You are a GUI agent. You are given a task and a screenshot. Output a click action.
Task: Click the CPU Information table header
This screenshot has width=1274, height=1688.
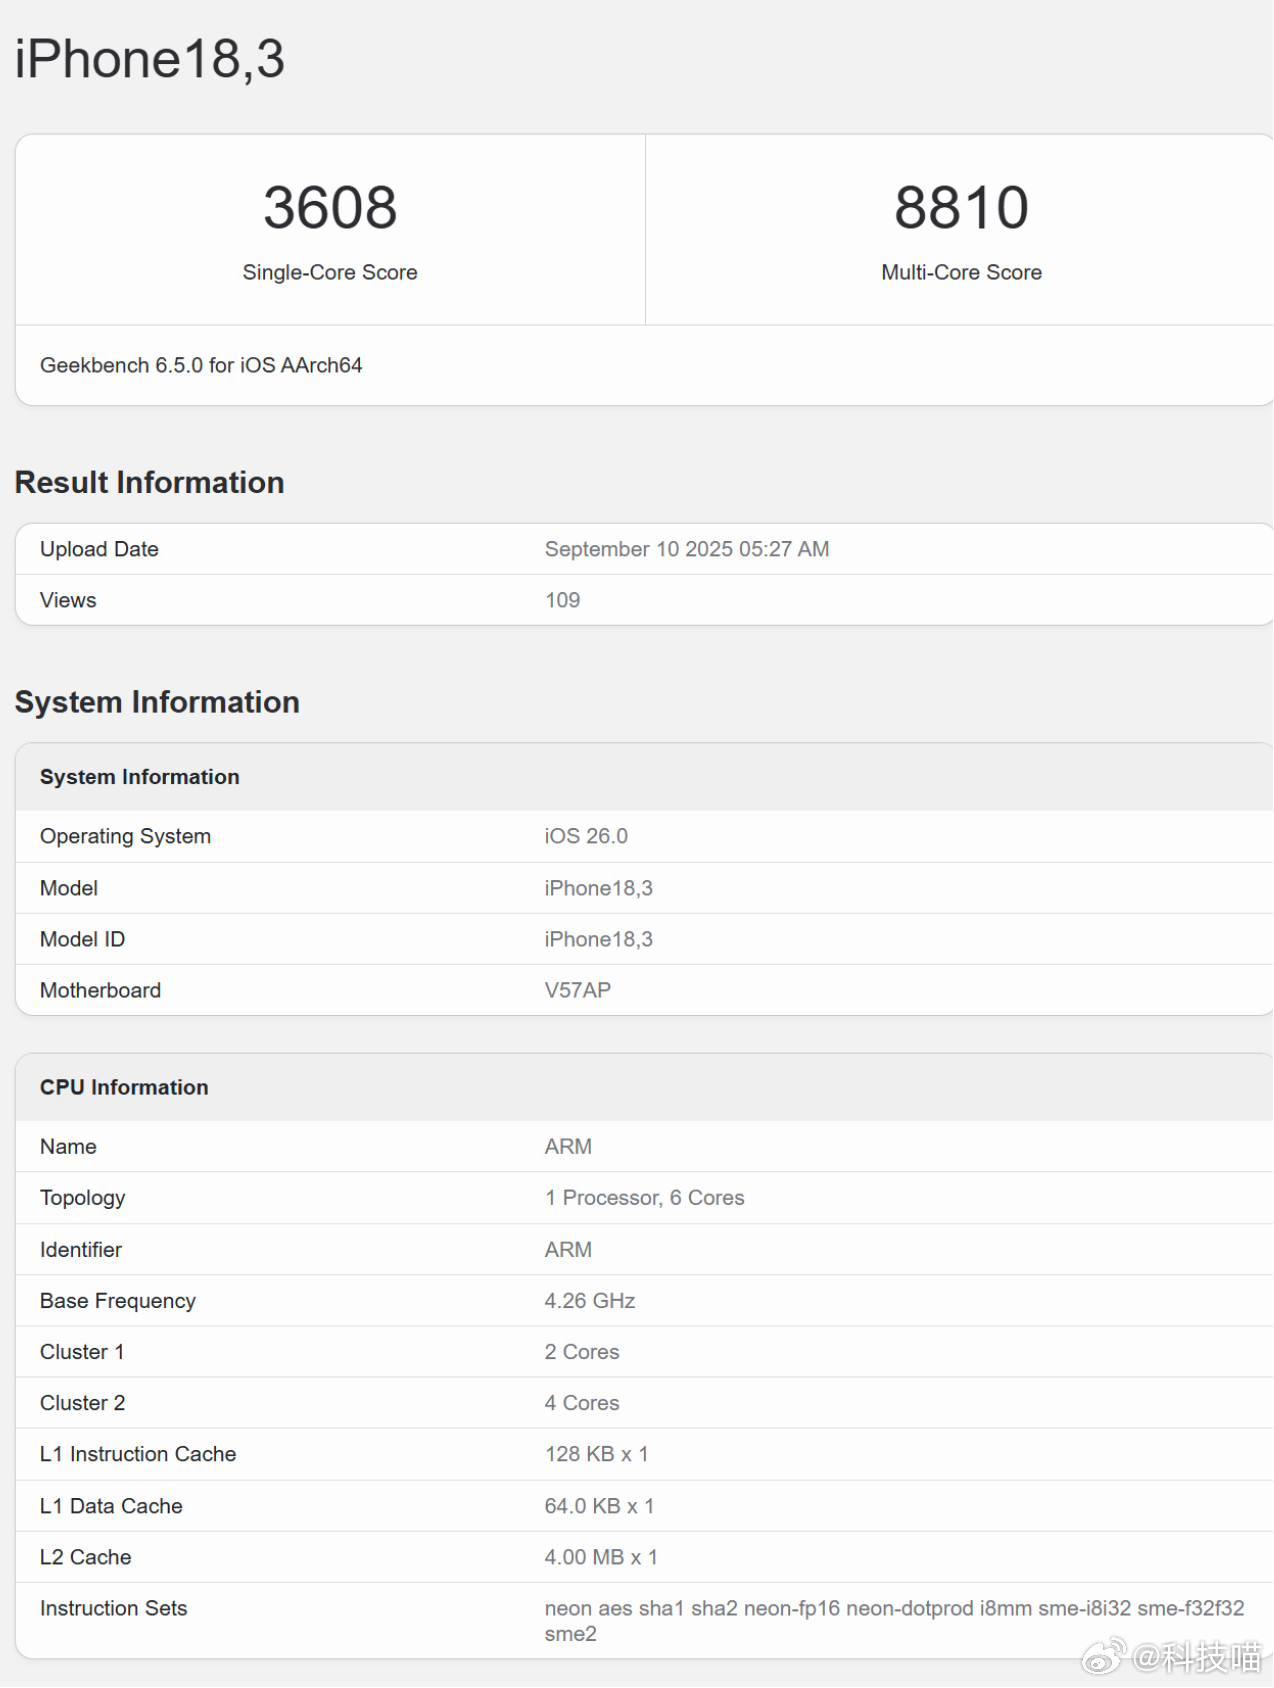pos(124,1087)
